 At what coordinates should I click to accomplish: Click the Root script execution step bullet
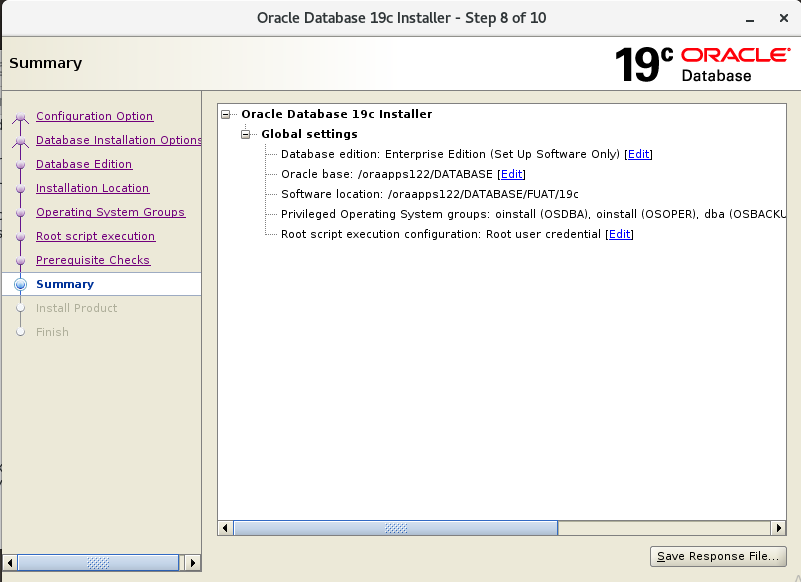pos(20,237)
